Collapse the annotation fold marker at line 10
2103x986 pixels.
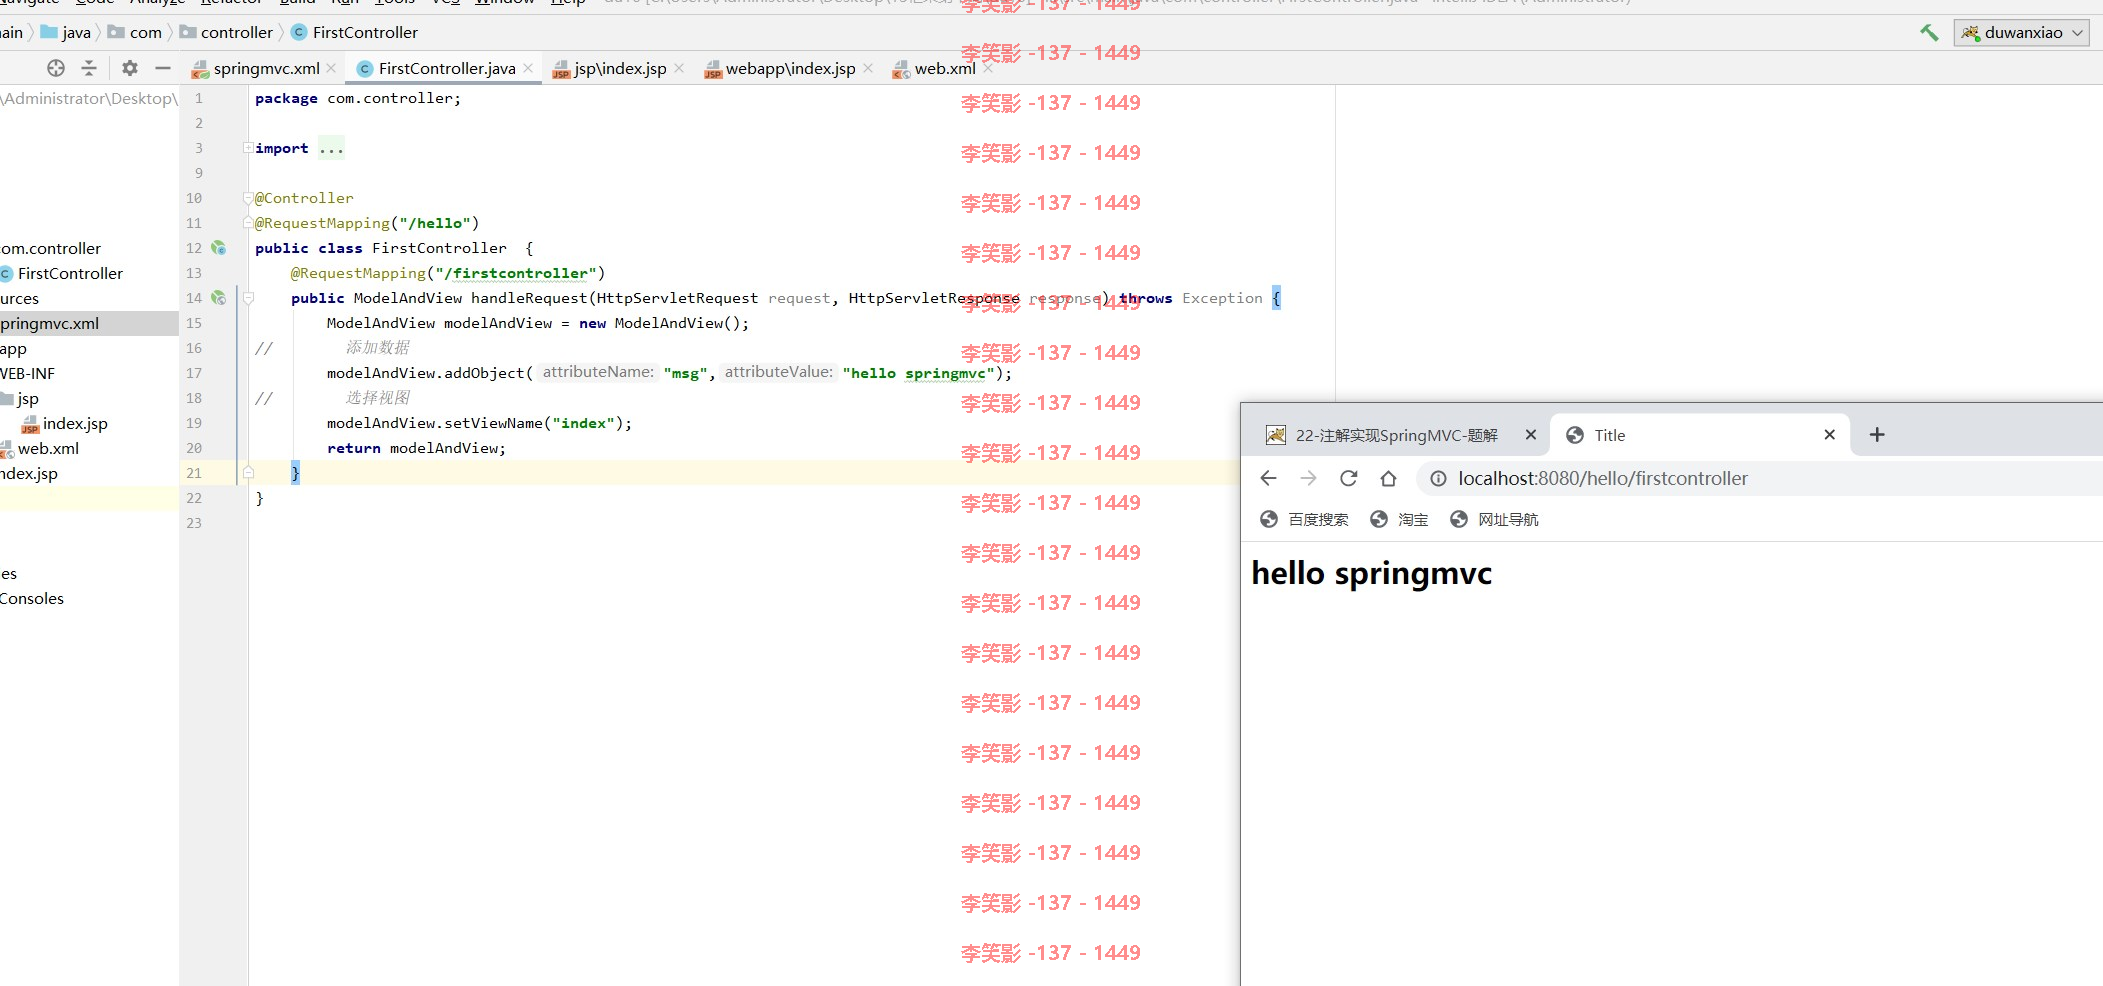(248, 198)
